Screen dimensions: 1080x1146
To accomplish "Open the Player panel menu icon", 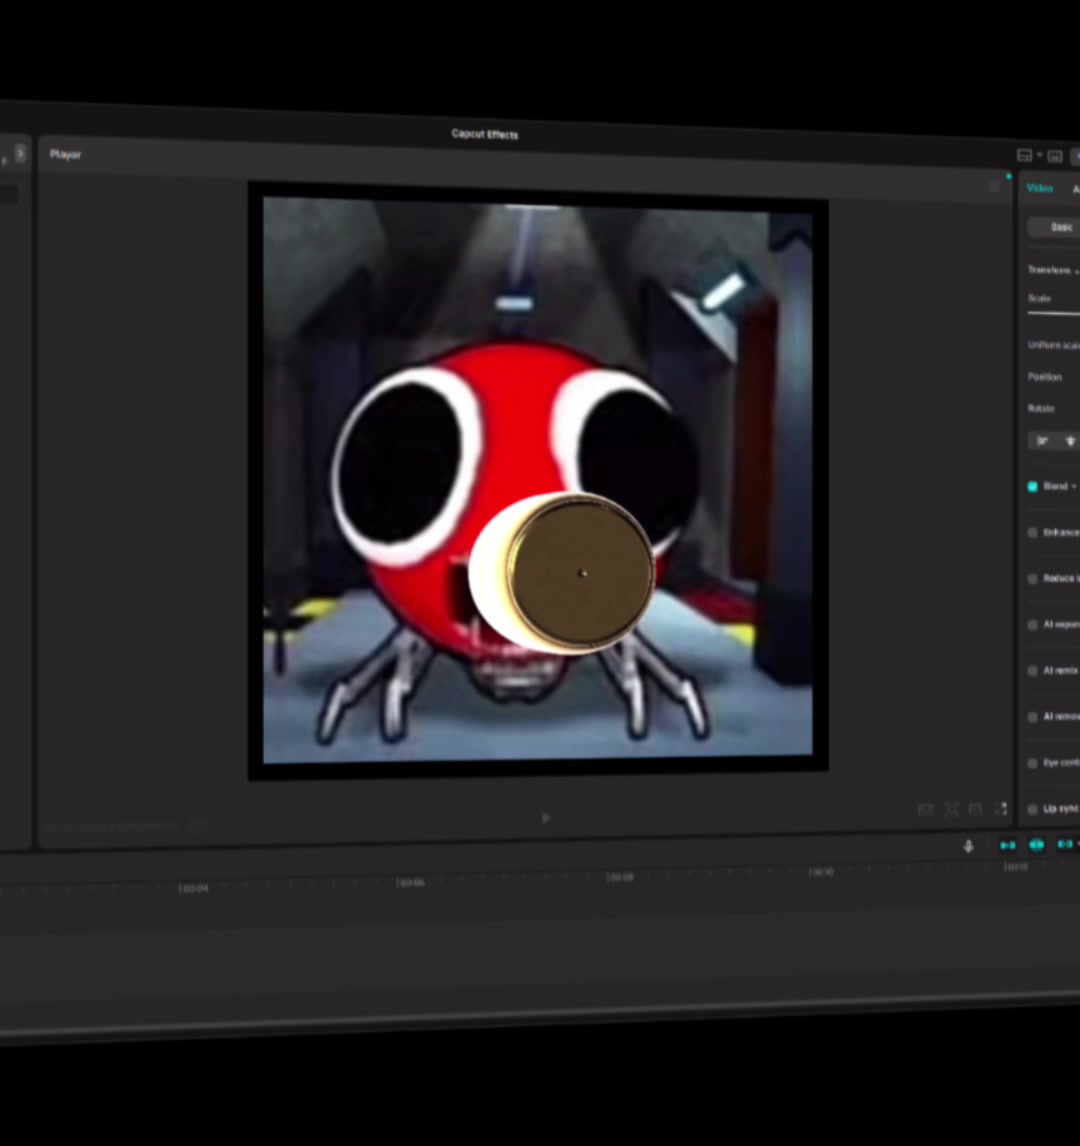I will click(x=994, y=186).
